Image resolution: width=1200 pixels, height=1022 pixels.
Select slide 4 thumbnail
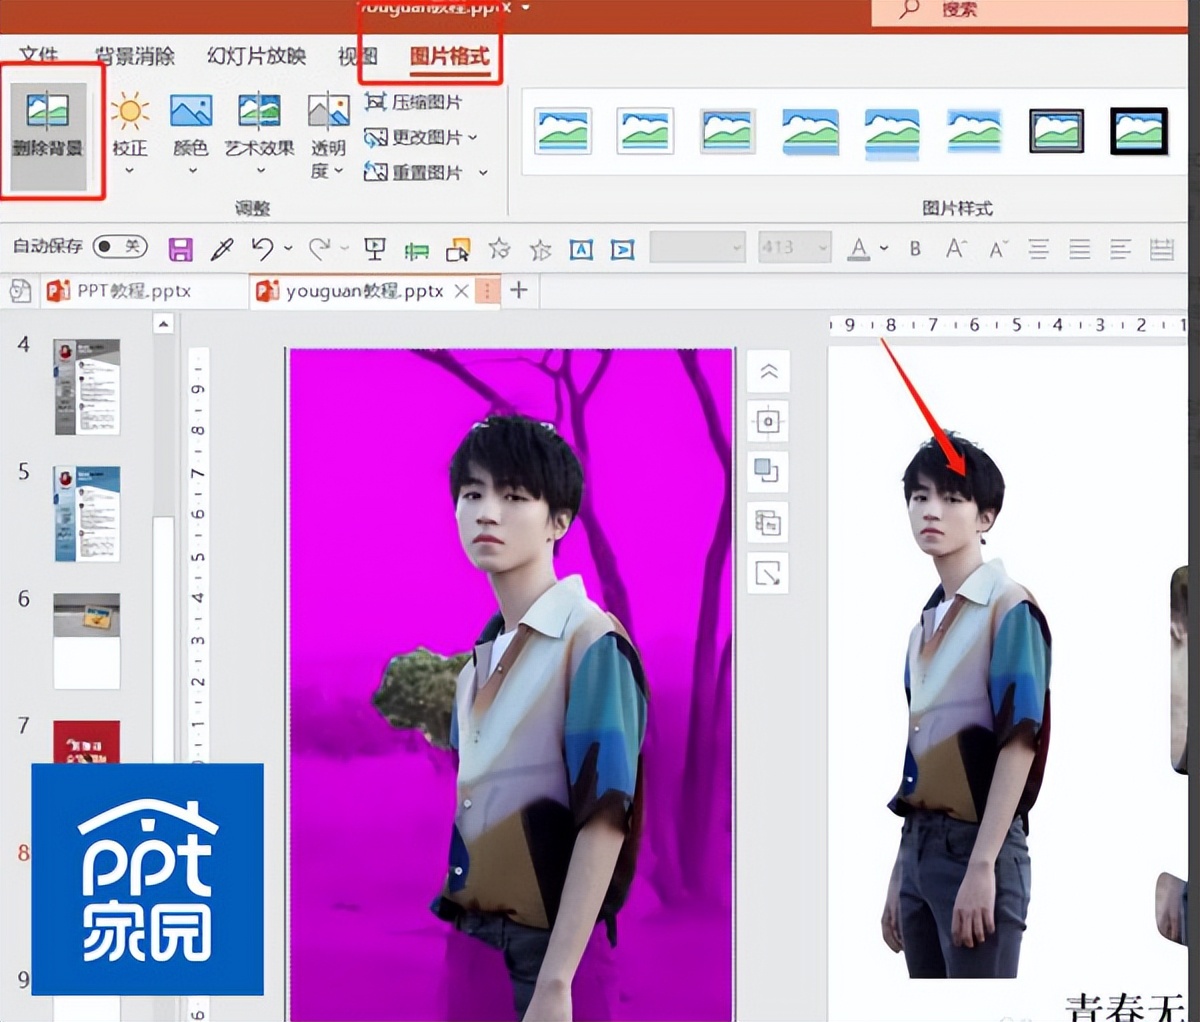[87, 387]
